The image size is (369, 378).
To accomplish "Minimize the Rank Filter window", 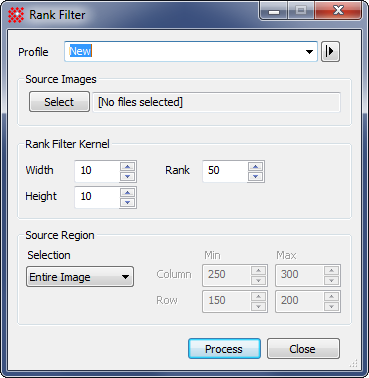I will pyautogui.click(x=274, y=11).
